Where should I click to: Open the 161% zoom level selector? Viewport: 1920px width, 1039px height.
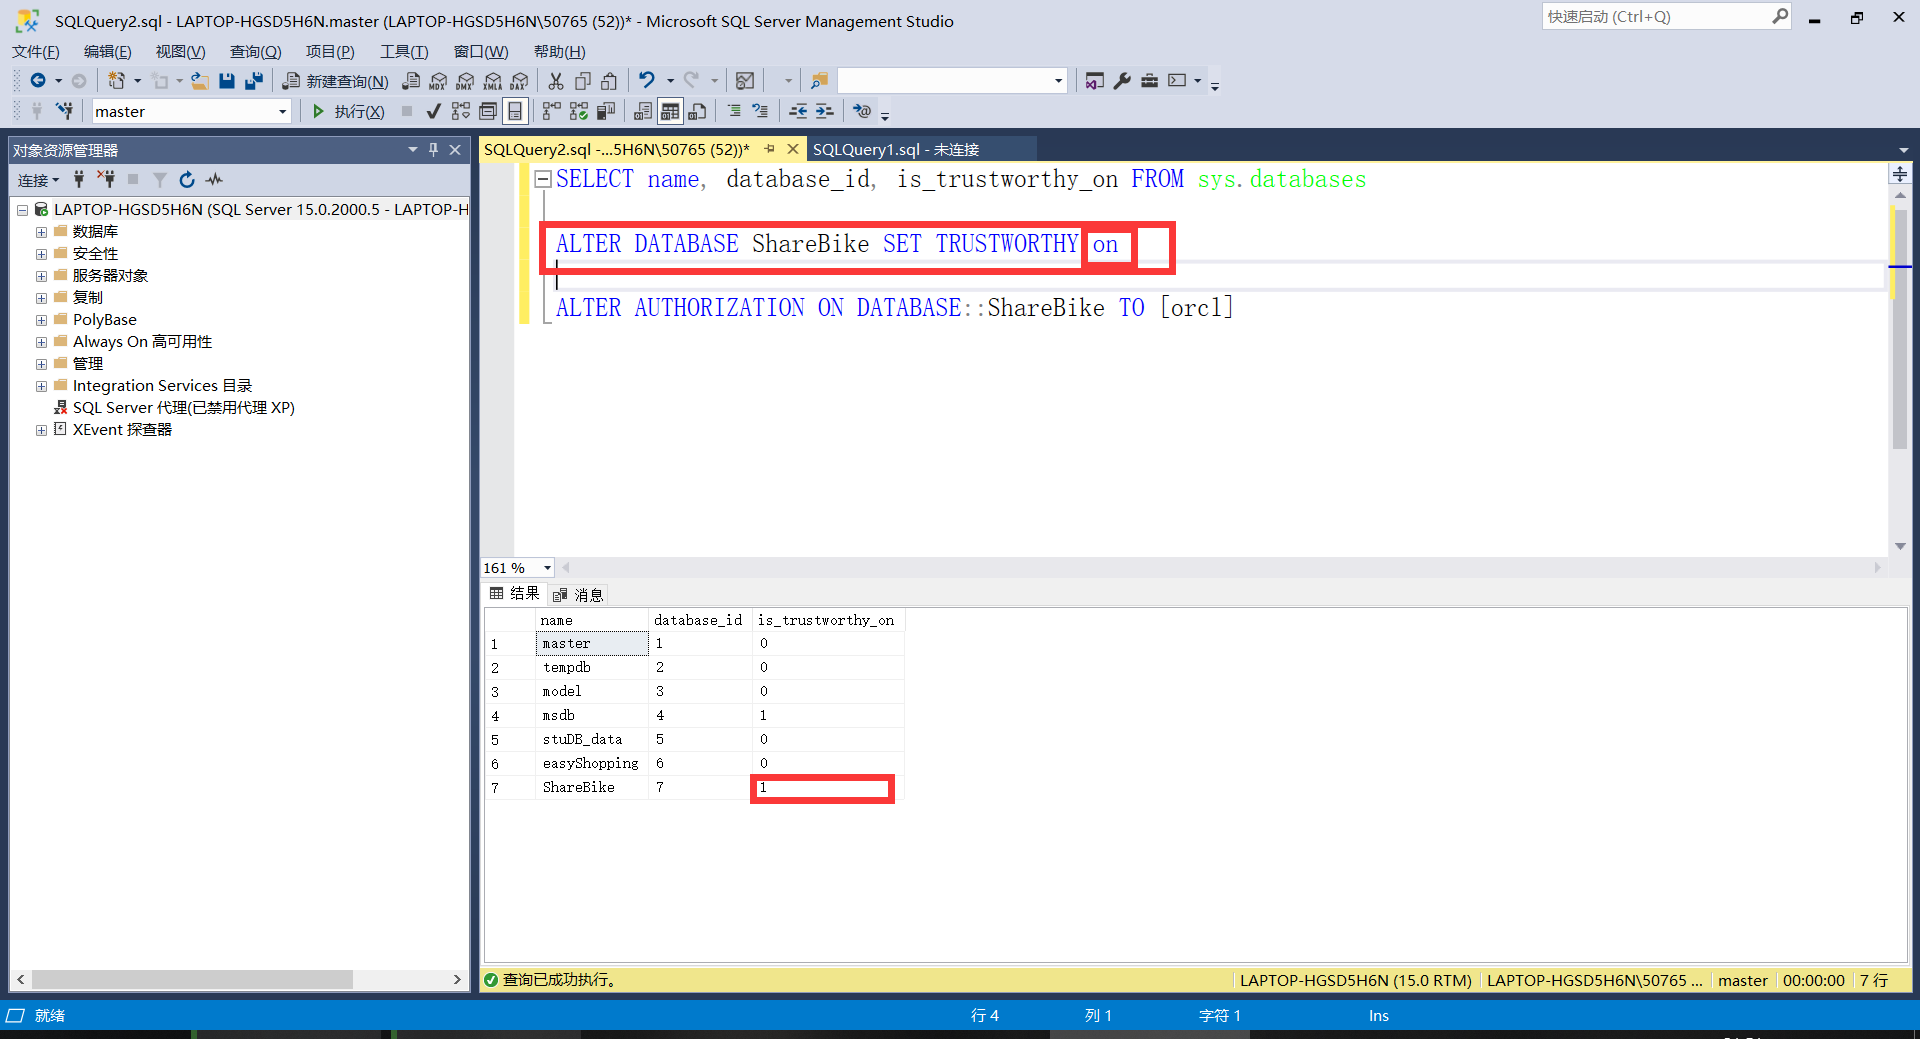click(x=515, y=568)
